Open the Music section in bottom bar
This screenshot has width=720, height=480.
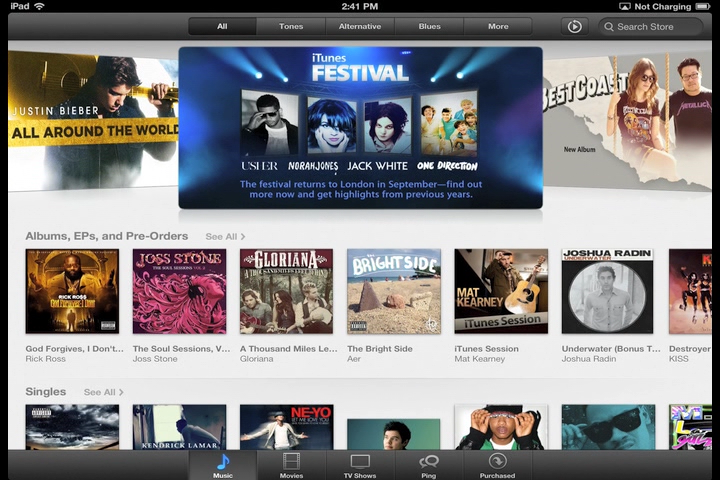pyautogui.click(x=223, y=465)
